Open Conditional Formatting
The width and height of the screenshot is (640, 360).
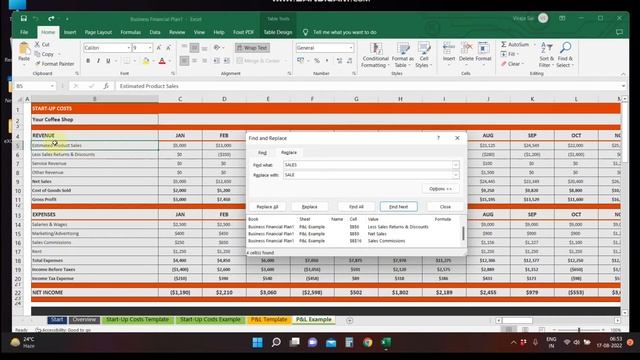pos(375,55)
